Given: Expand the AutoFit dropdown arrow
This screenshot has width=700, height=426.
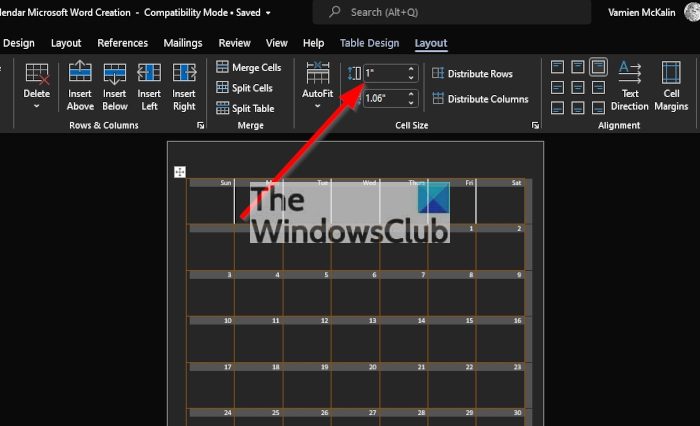Looking at the screenshot, I should click(x=317, y=106).
